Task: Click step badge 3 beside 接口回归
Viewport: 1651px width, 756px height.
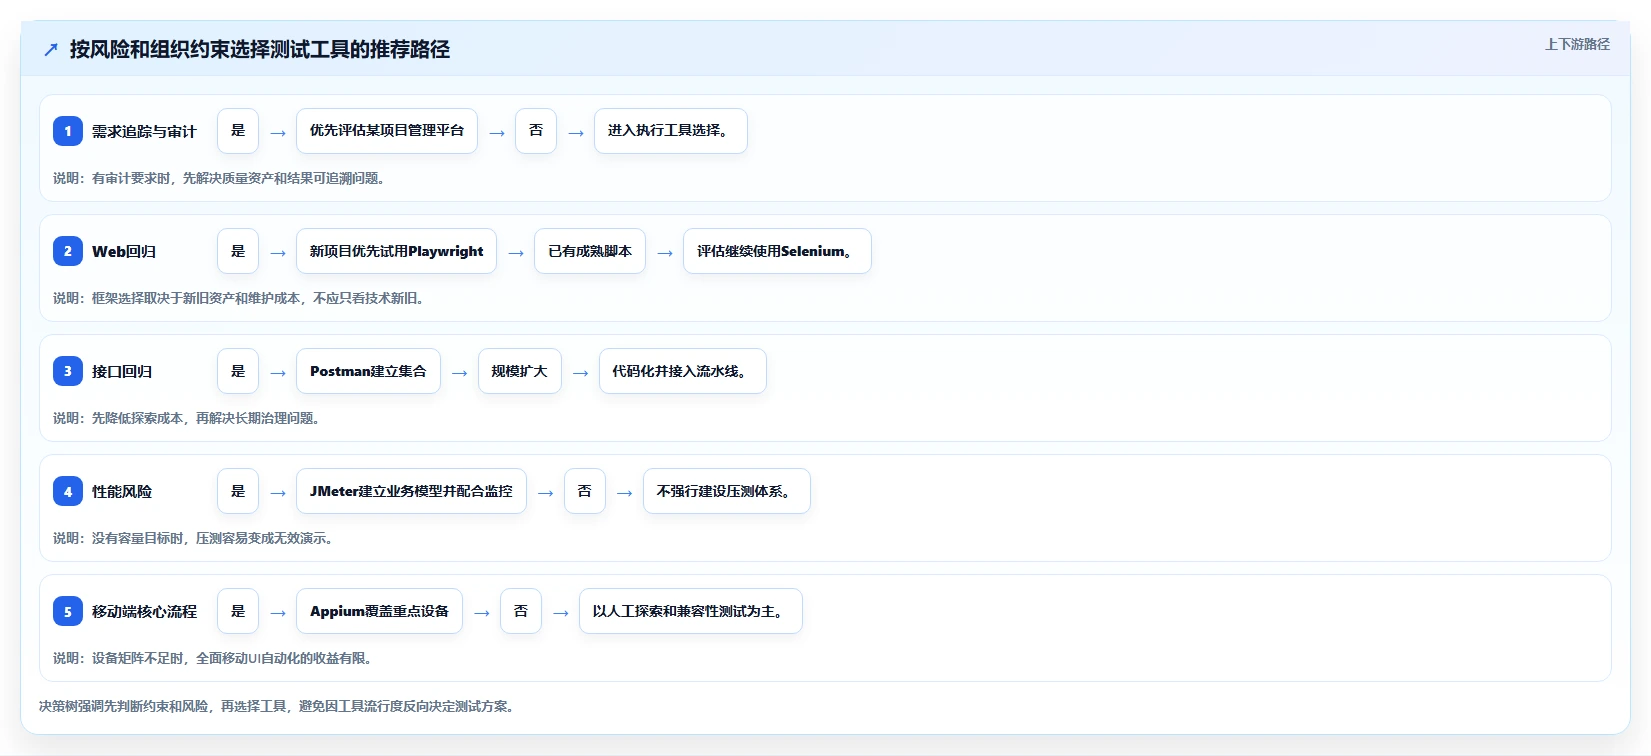Action: (68, 371)
